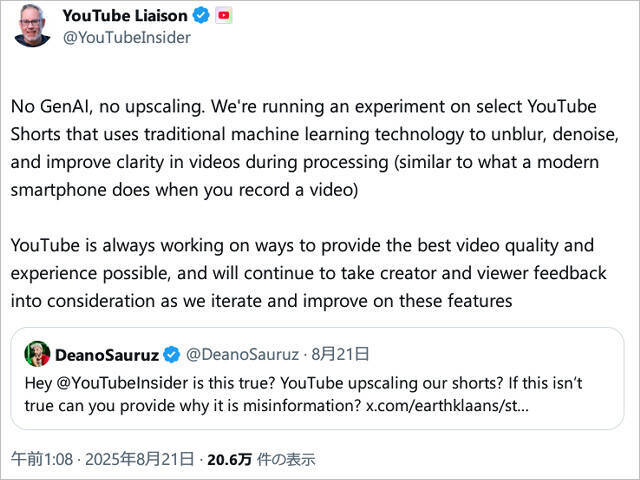Image resolution: width=640 pixels, height=480 pixels.
Task: Open the x.com/earthklaans link in the quote
Action: point(444,406)
